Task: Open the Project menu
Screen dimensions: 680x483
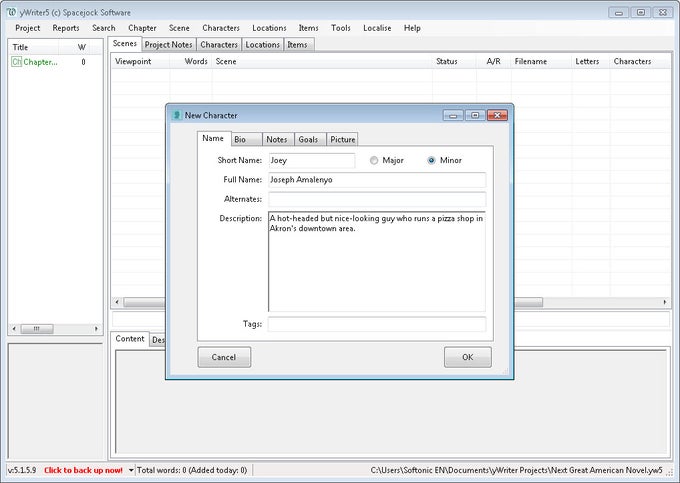Action: (27, 28)
